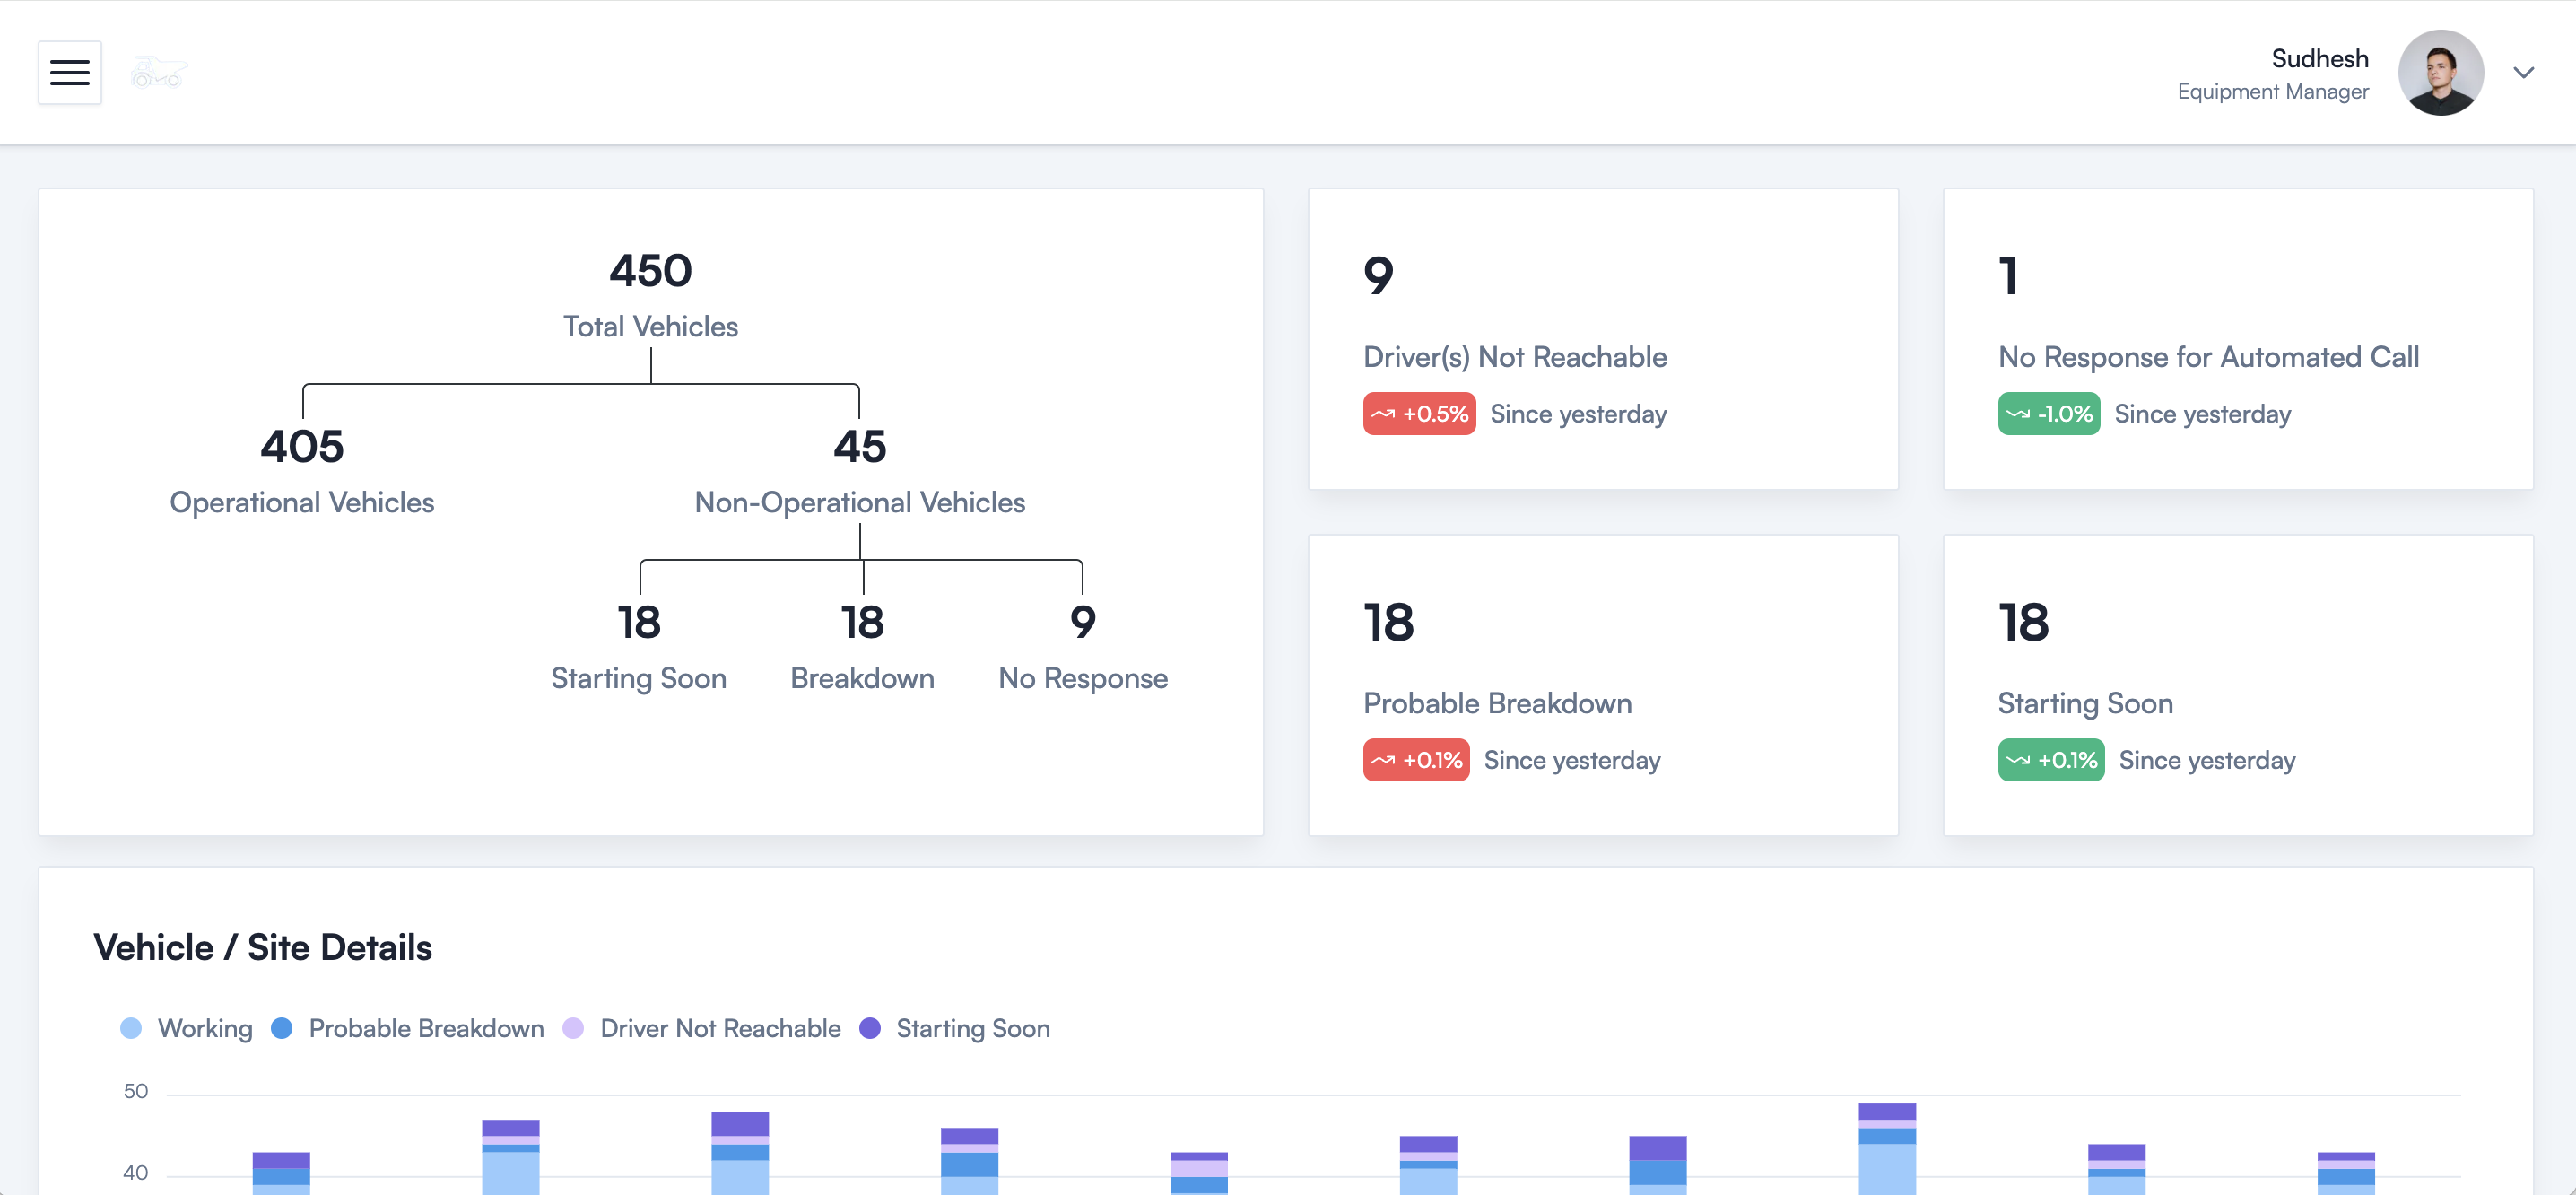This screenshot has width=2576, height=1195.
Task: Click the 45 non-operational count
Action: tap(860, 447)
